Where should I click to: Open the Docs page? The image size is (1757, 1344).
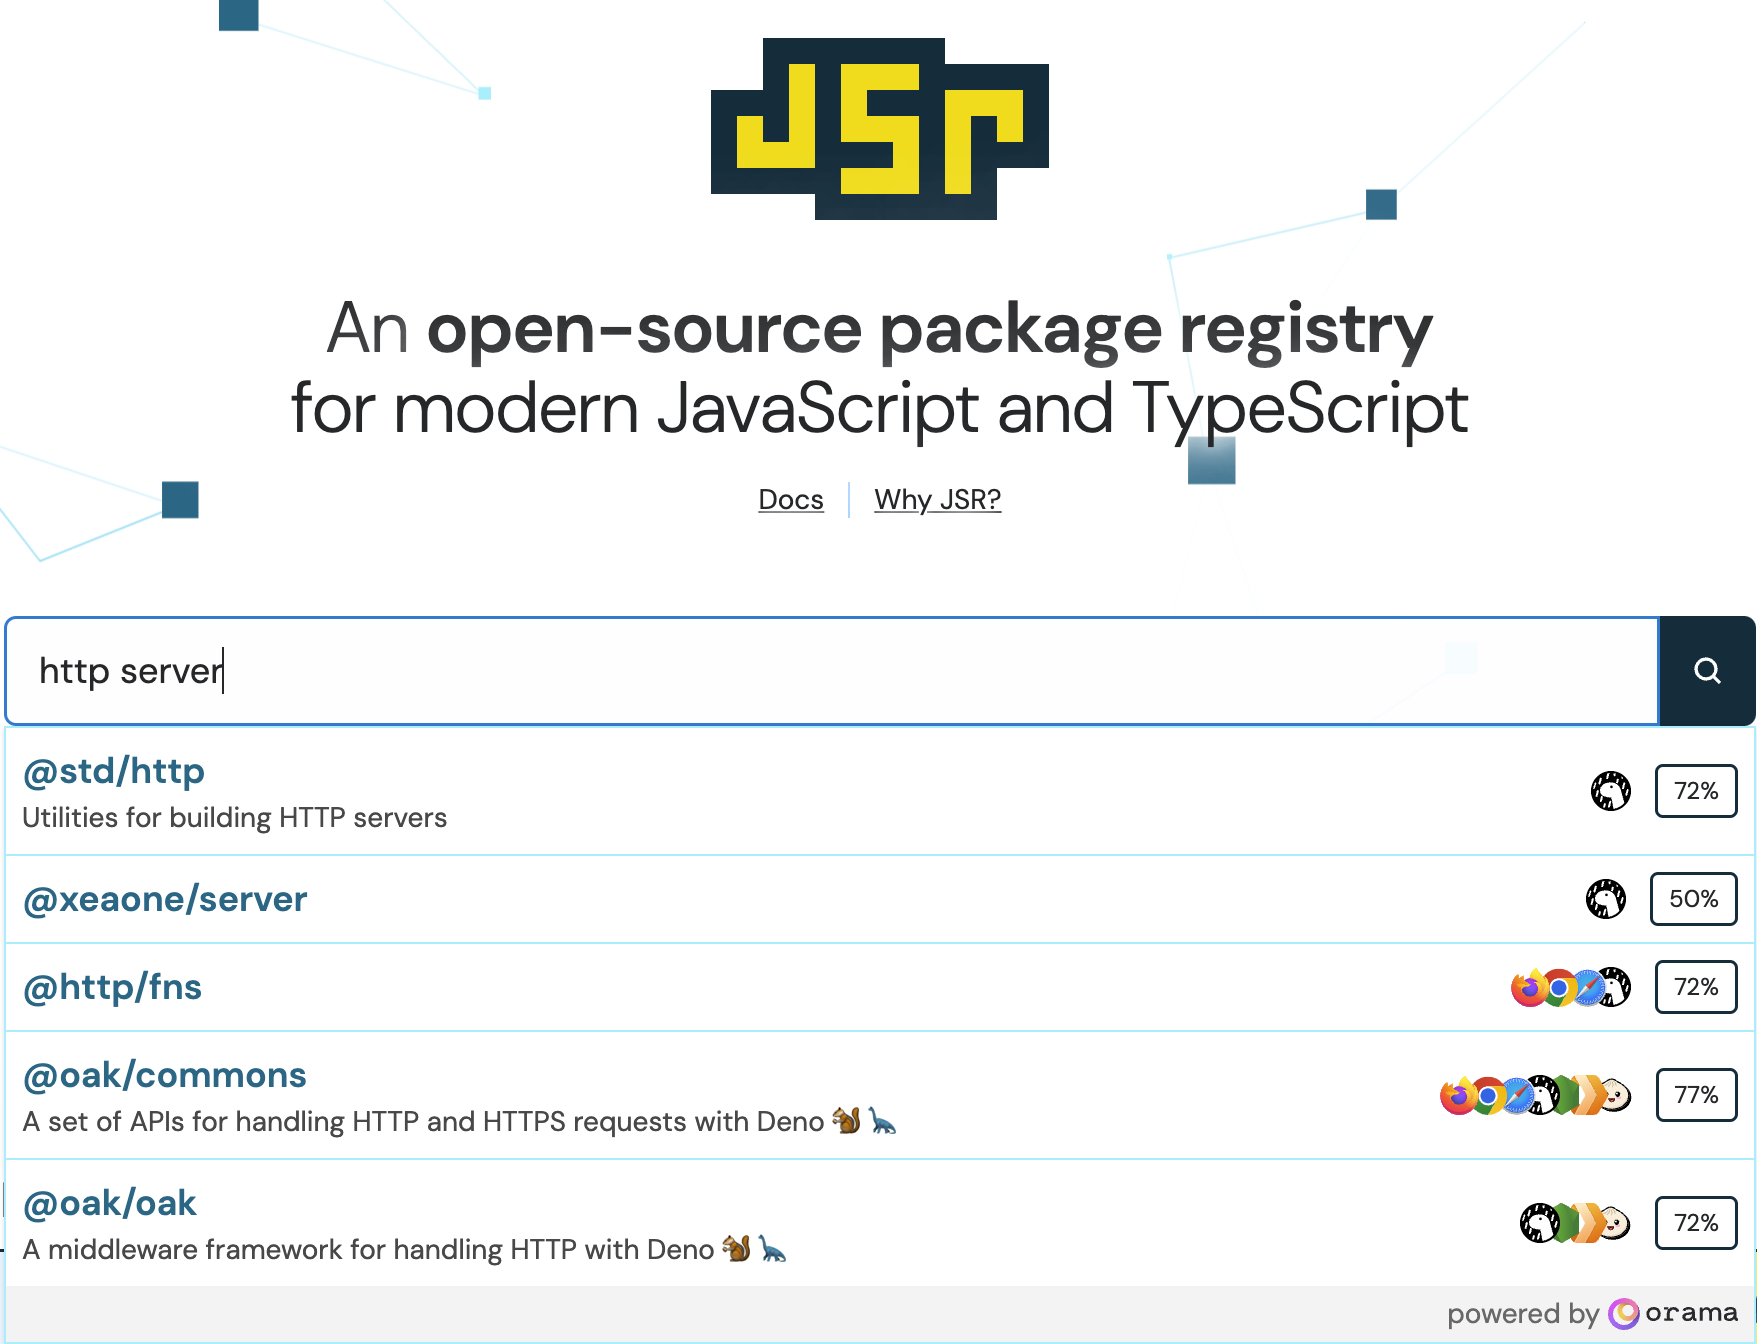[x=790, y=499]
